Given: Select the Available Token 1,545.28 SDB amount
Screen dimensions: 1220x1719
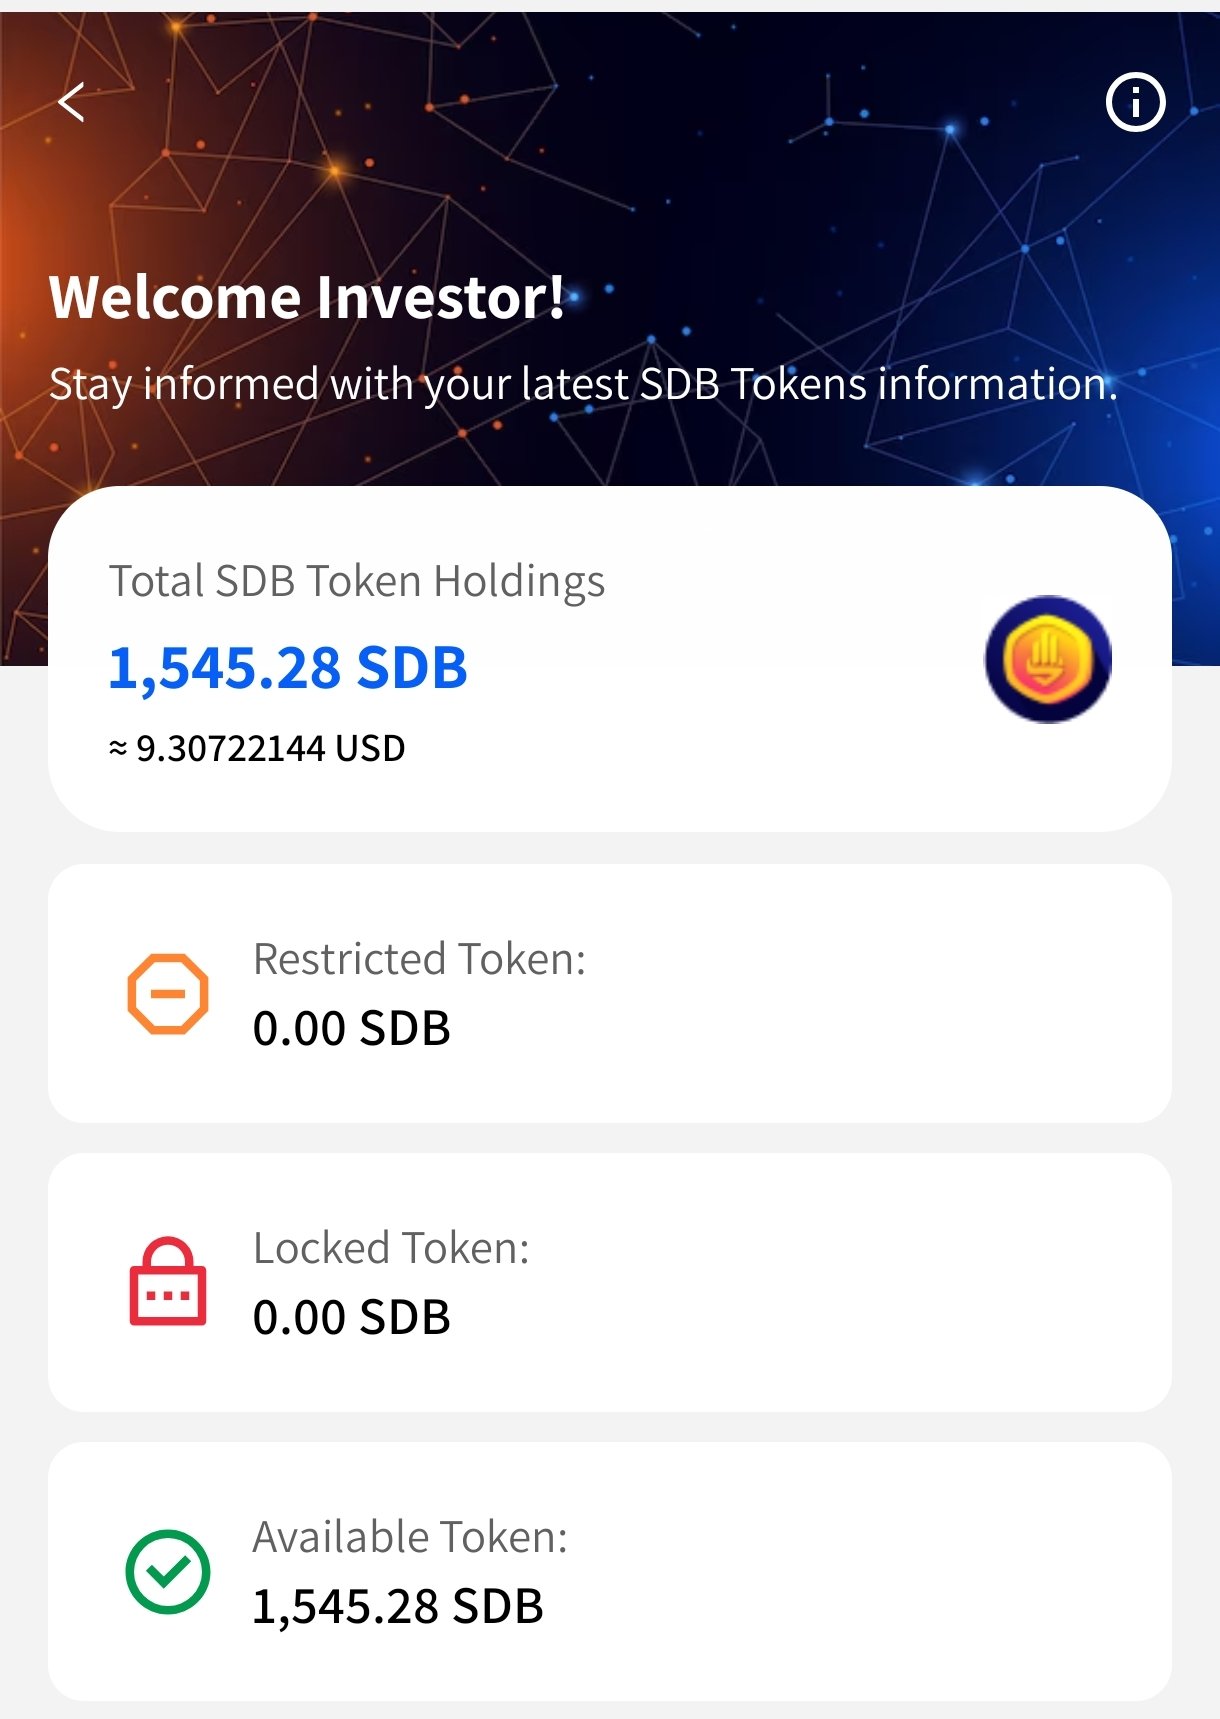Looking at the screenshot, I should pyautogui.click(x=398, y=1607).
